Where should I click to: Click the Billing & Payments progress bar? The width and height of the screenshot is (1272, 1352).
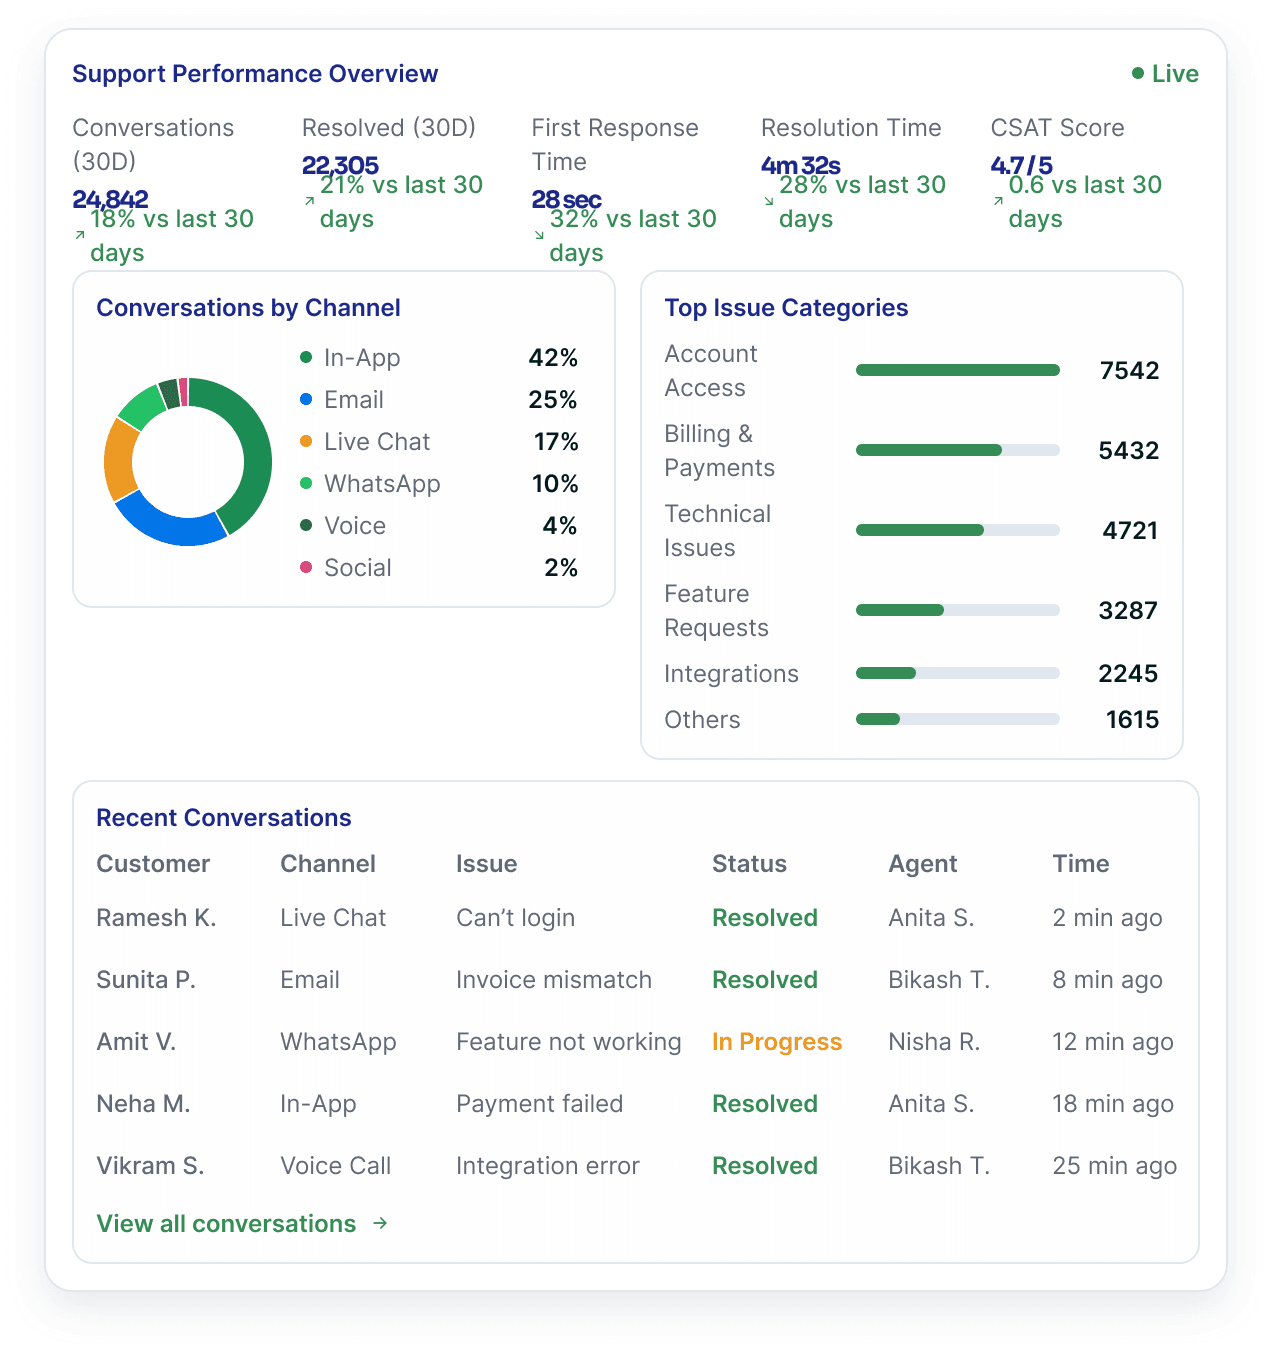pyautogui.click(x=958, y=450)
